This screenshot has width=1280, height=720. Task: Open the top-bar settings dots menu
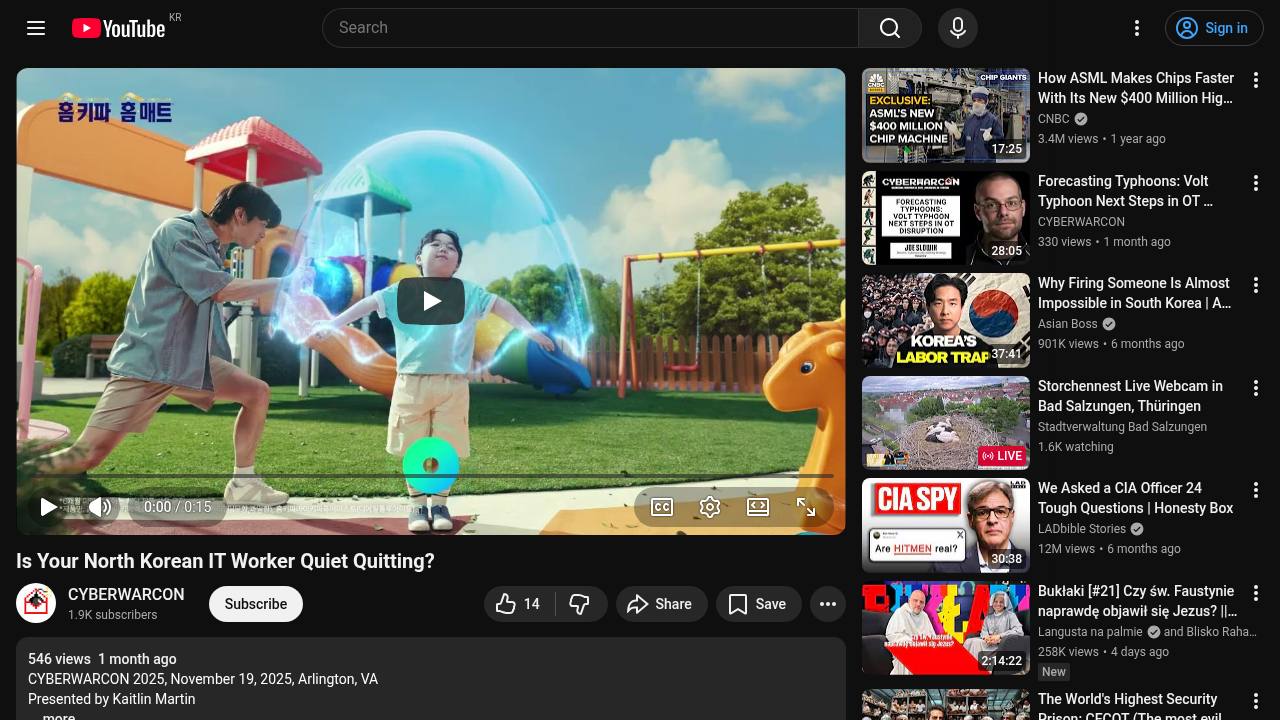[1137, 28]
